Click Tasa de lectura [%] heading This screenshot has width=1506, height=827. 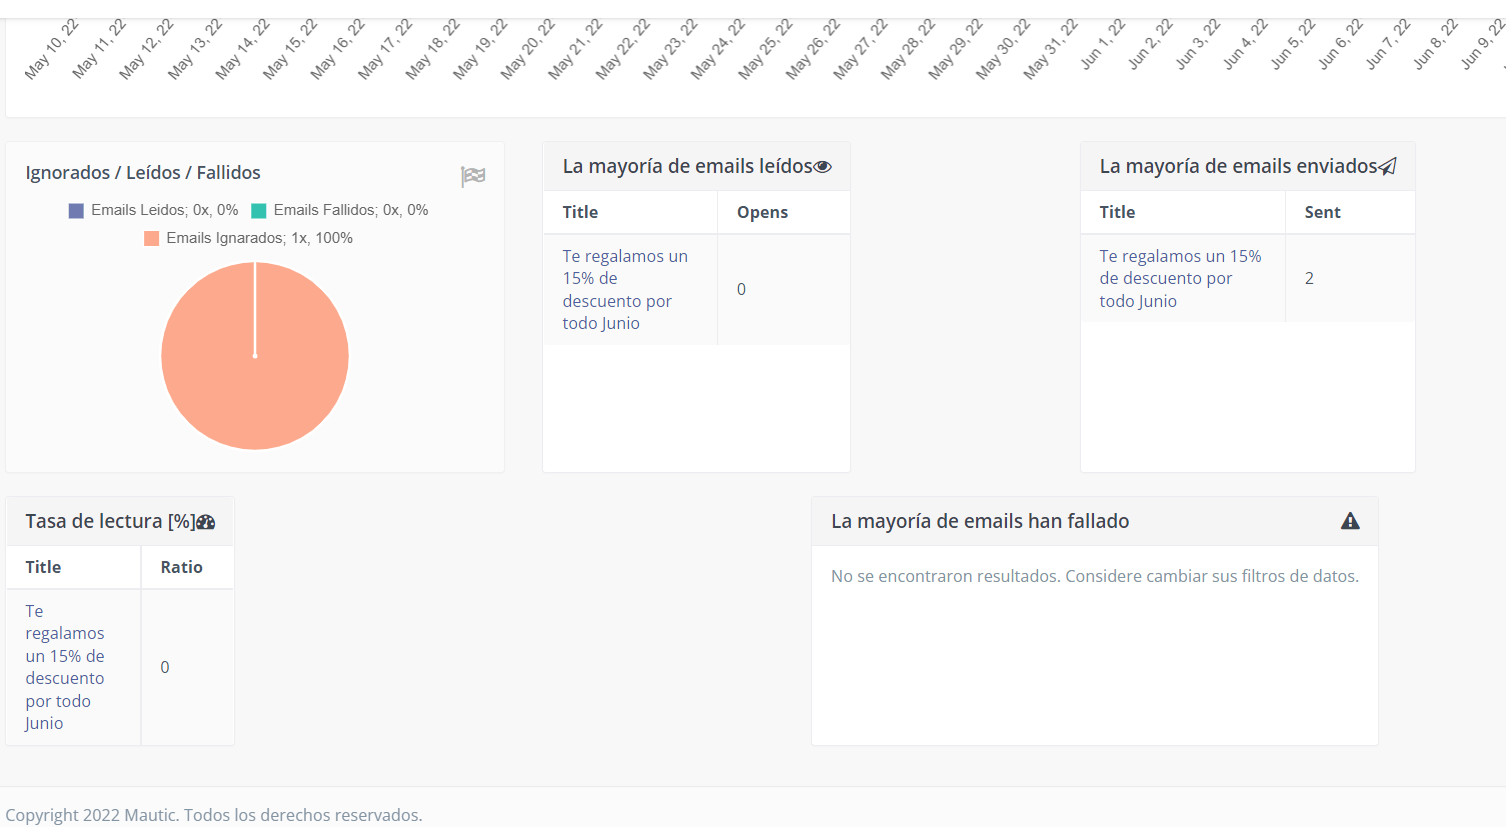[110, 521]
